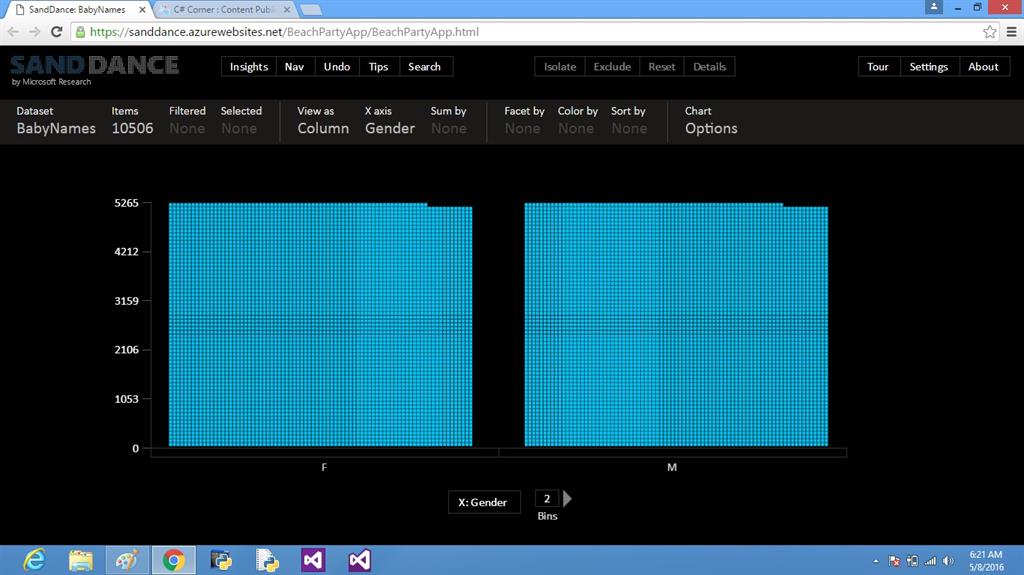The height and width of the screenshot is (575, 1024).
Task: Click the 5265 axis value
Action: click(x=126, y=203)
